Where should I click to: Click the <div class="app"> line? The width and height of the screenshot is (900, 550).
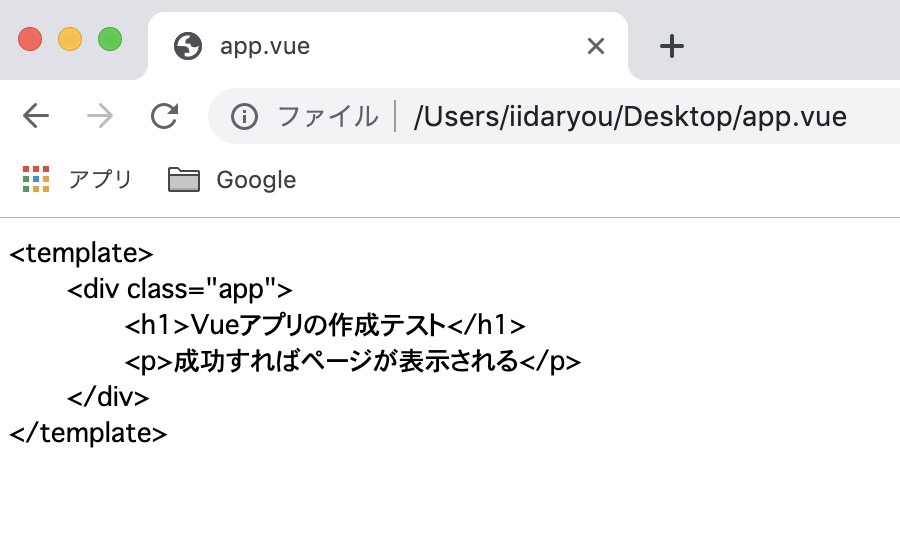tap(180, 289)
